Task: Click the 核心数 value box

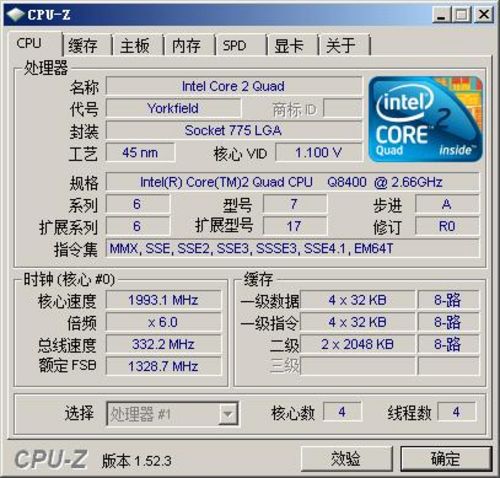Action: [342, 412]
